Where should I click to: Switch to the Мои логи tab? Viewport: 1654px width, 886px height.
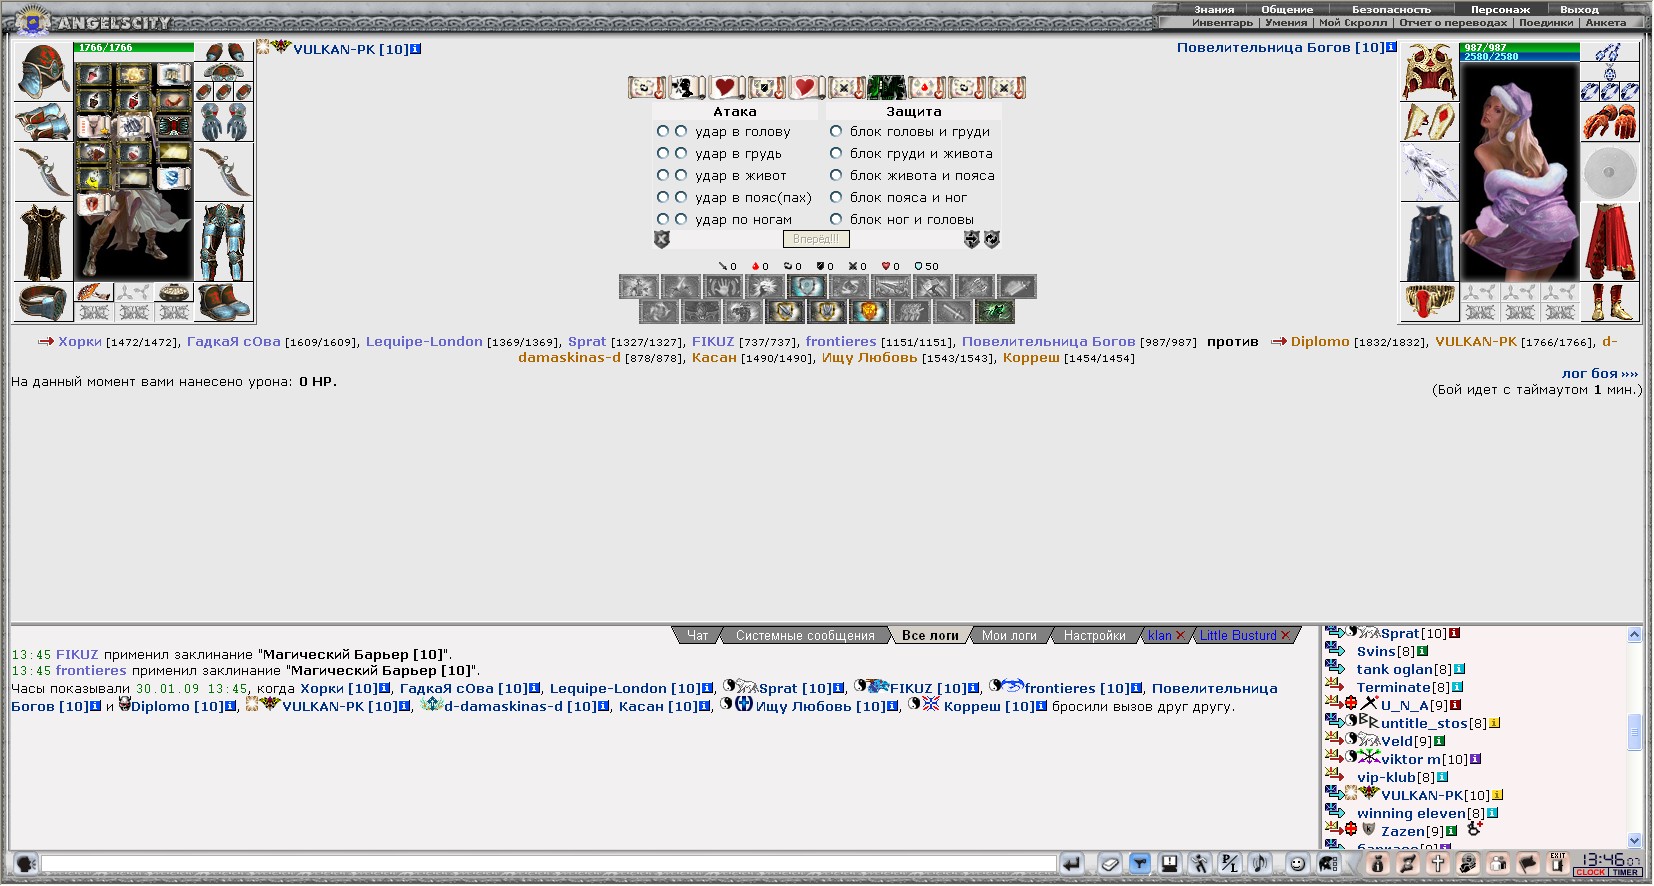1009,635
